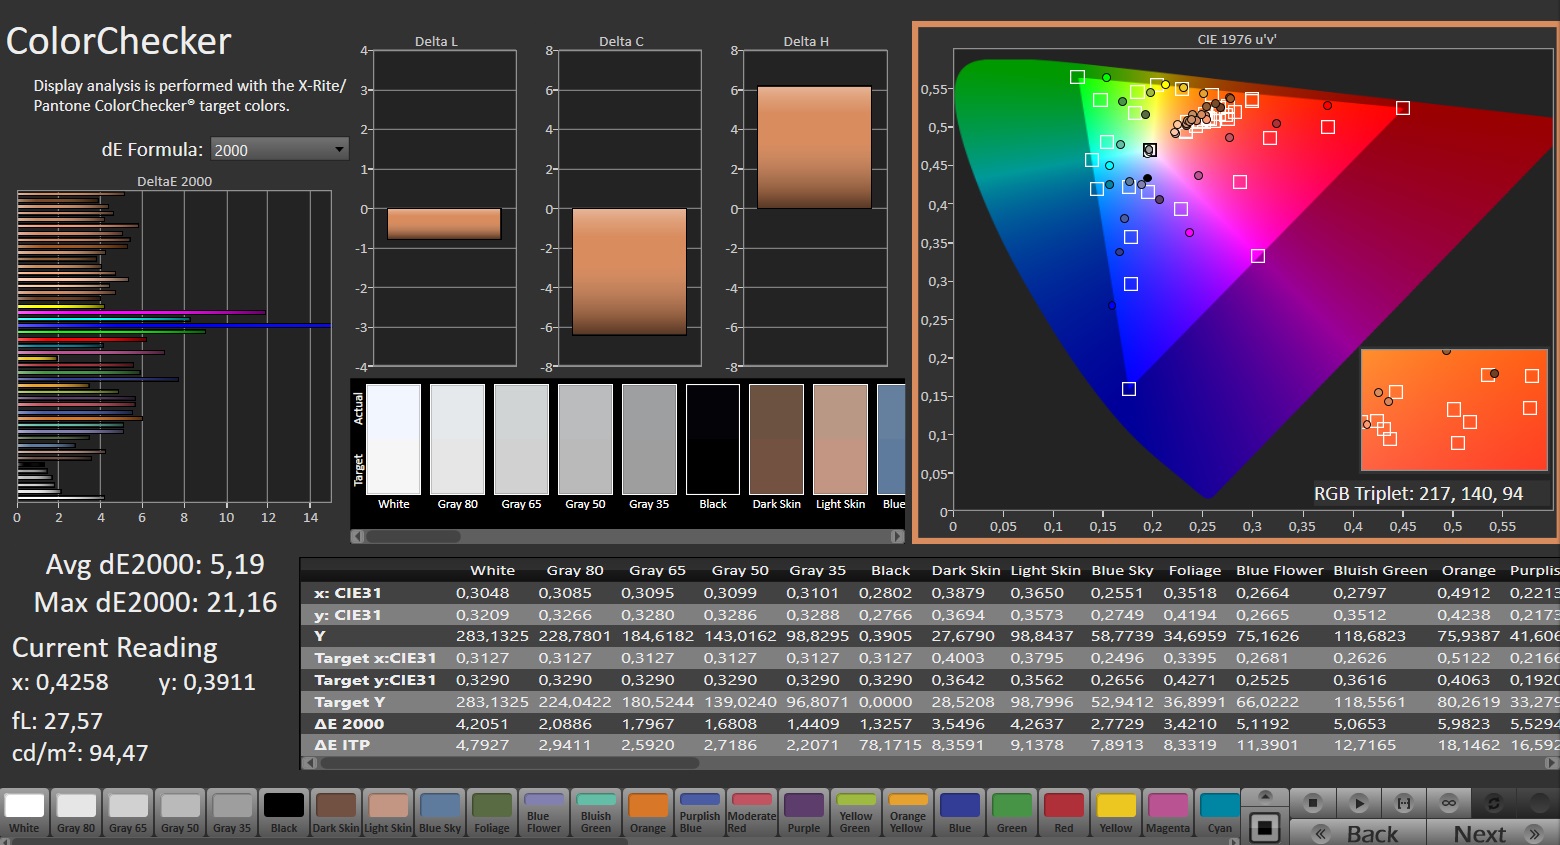The width and height of the screenshot is (1560, 845).
Task: Click the read series bracket icon
Action: (1404, 802)
